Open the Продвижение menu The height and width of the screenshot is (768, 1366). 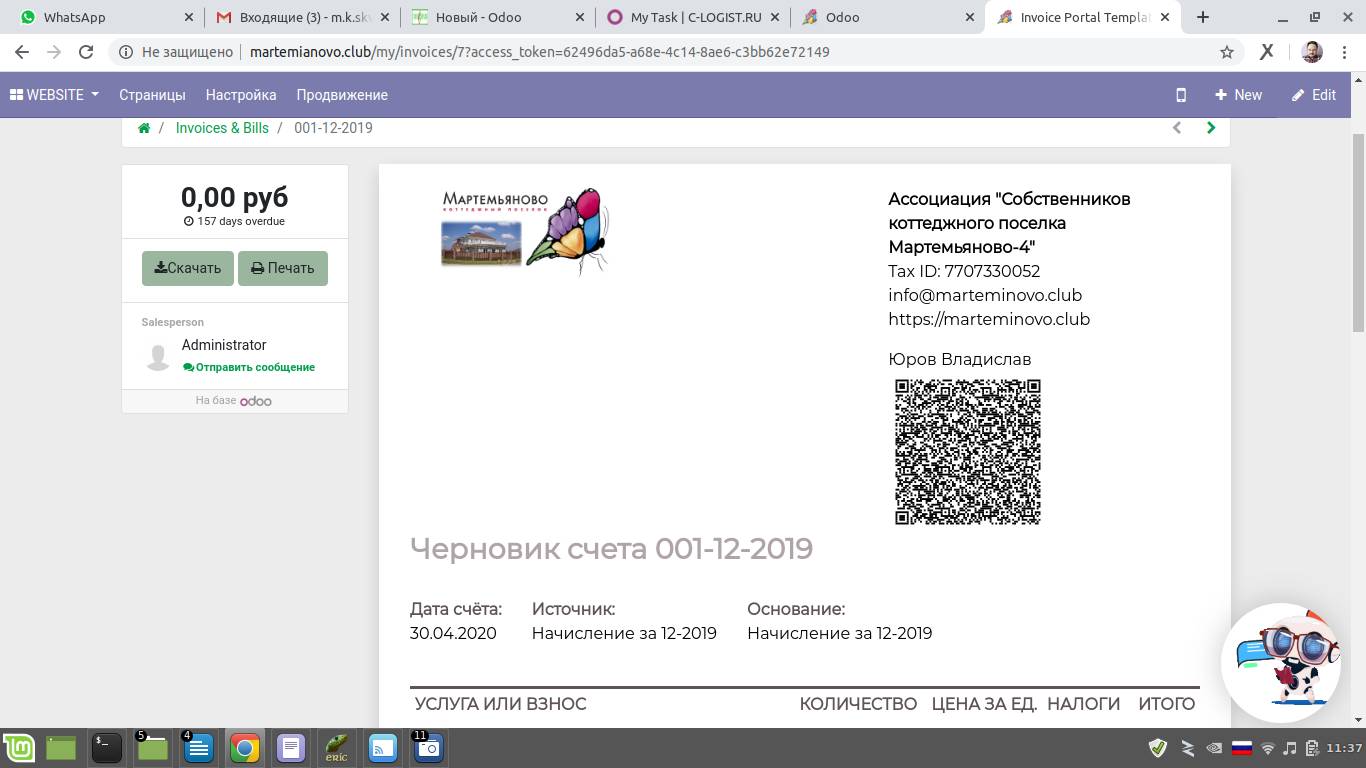pyautogui.click(x=342, y=95)
